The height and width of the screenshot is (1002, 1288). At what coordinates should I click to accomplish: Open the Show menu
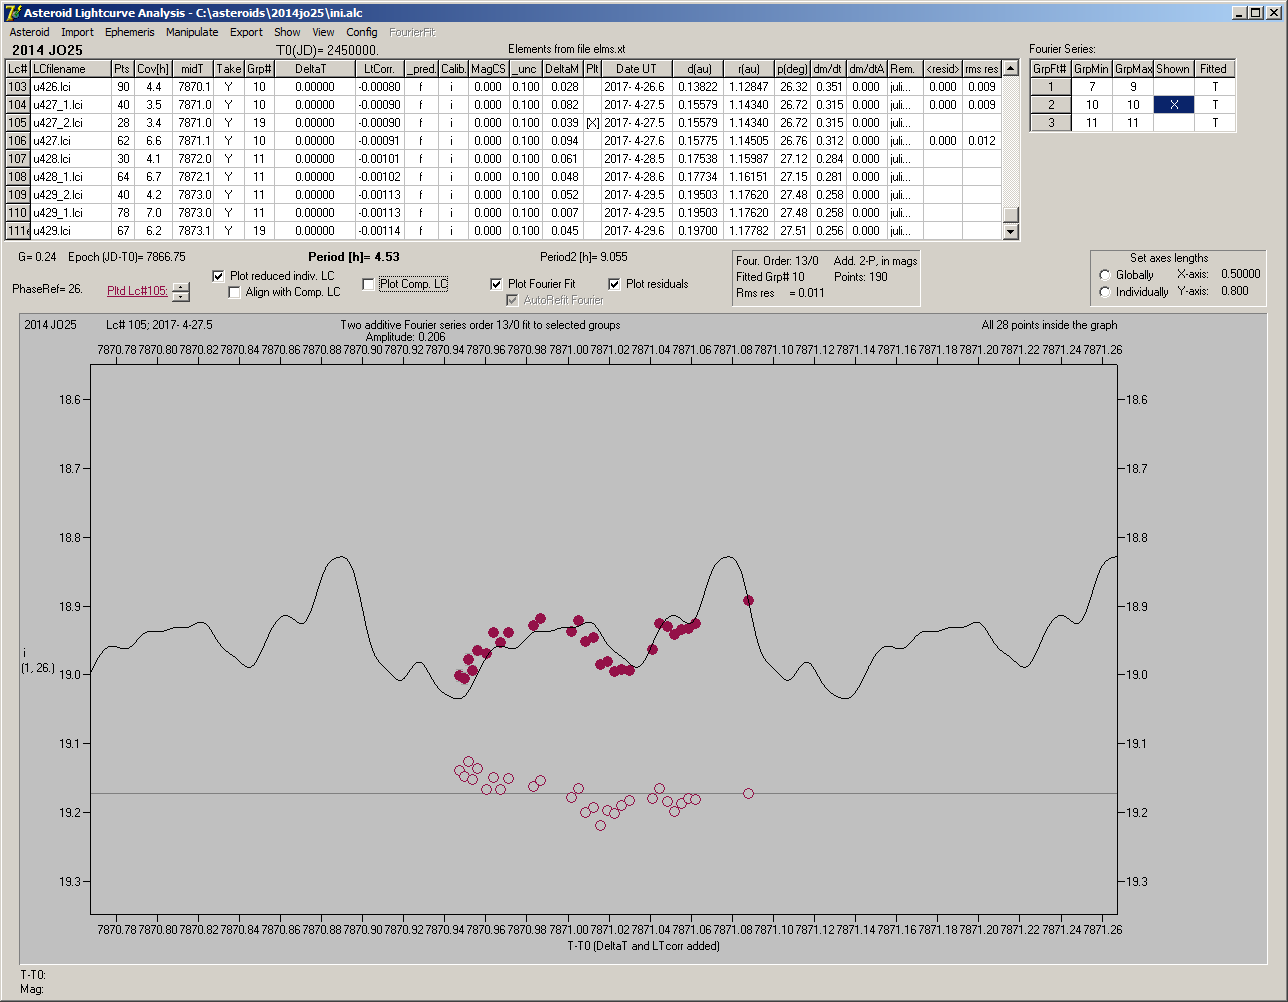[287, 32]
